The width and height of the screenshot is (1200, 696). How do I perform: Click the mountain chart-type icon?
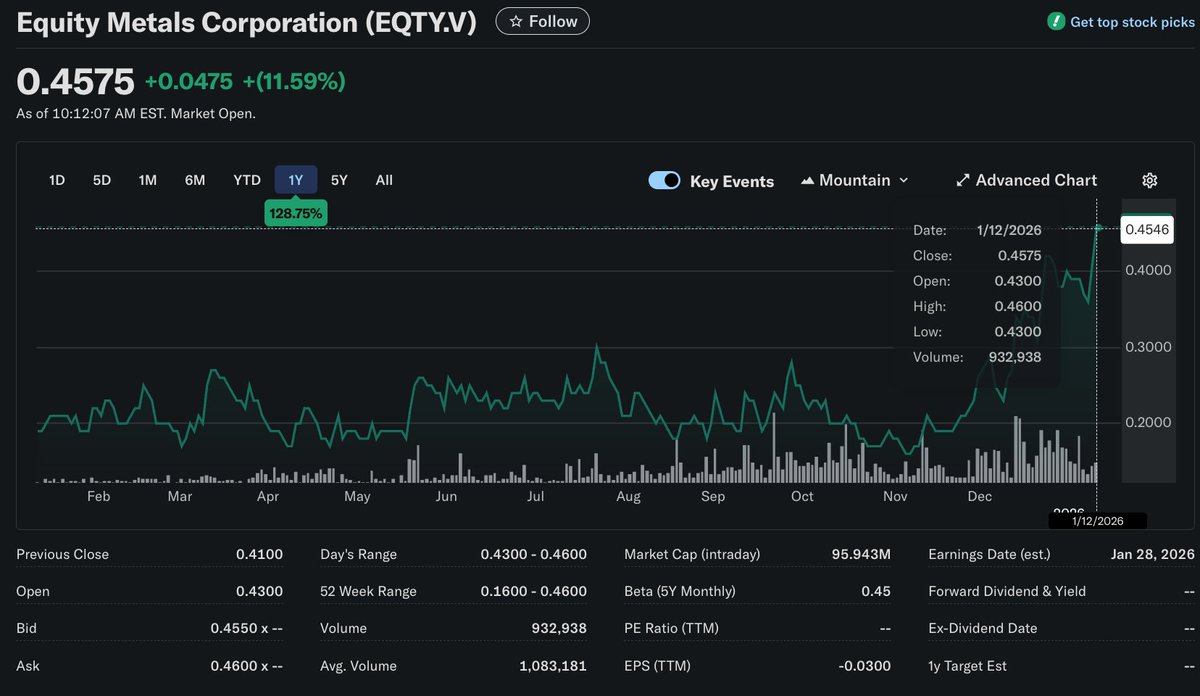808,180
